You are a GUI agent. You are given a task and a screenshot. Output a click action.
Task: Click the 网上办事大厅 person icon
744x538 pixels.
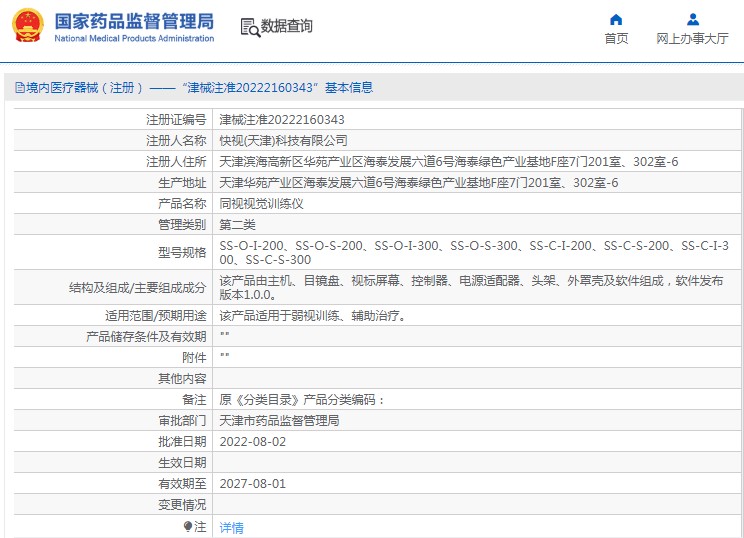pos(692,19)
